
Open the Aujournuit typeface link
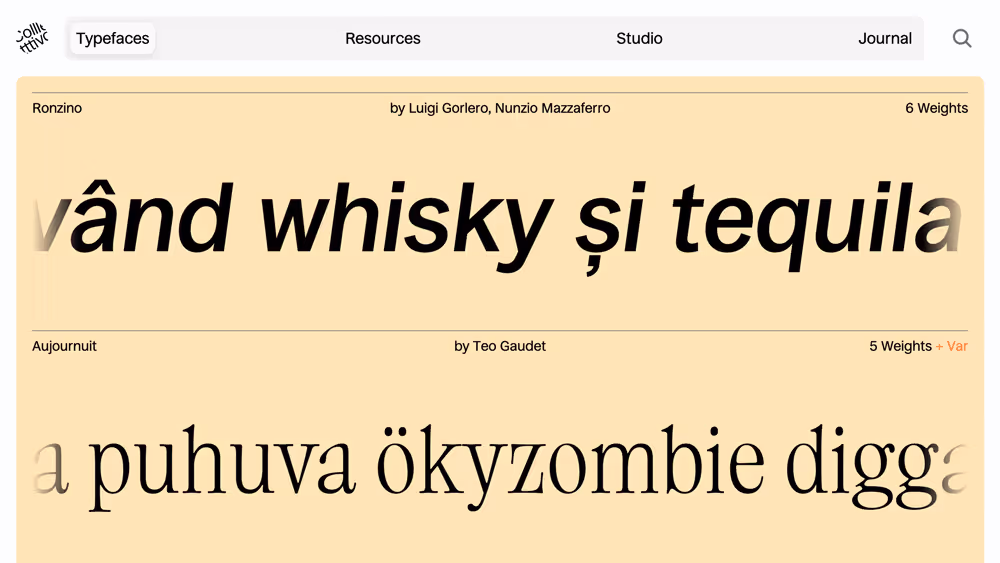[x=64, y=346]
